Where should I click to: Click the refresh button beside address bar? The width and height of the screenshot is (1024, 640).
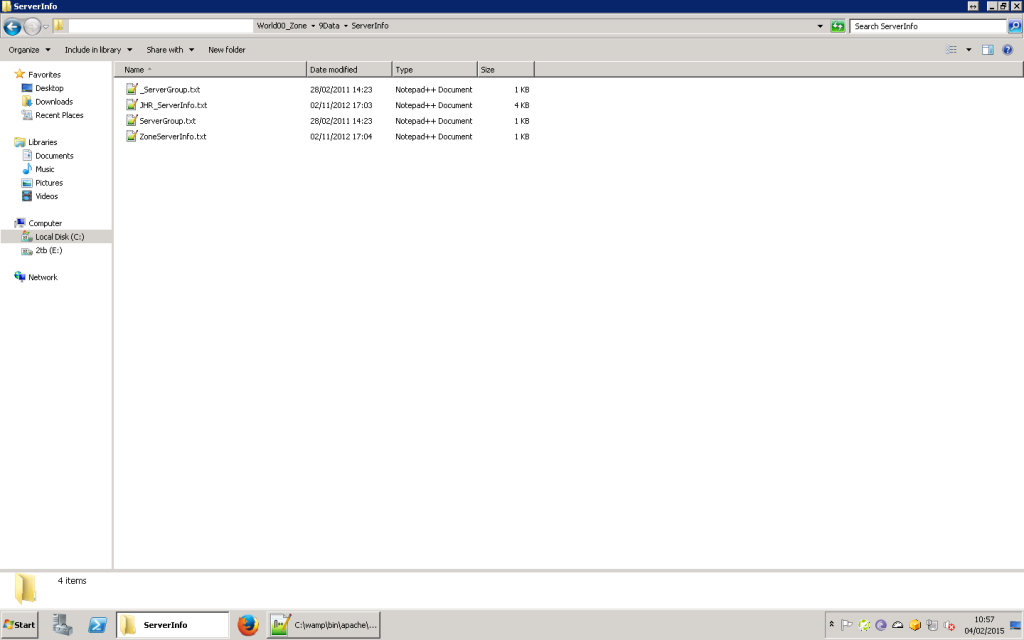tap(838, 26)
